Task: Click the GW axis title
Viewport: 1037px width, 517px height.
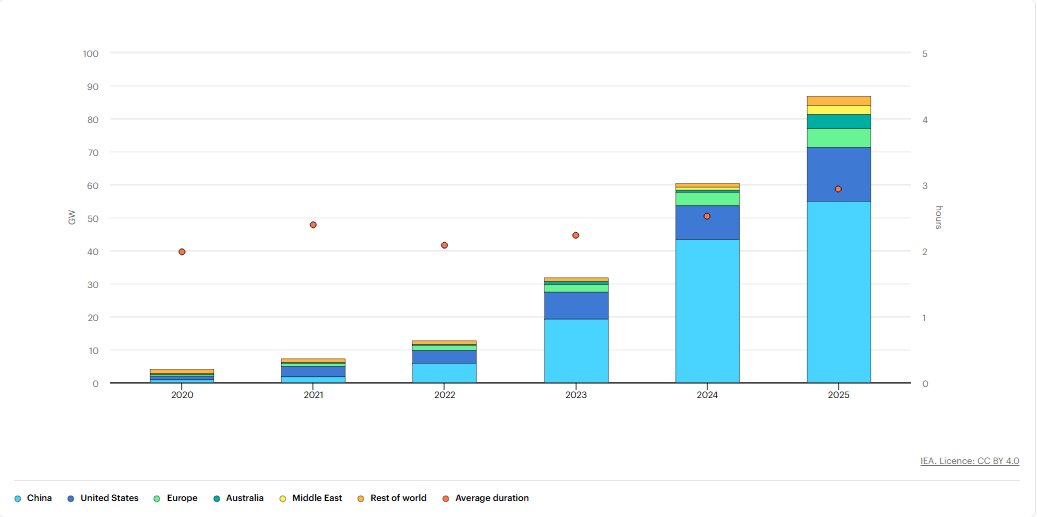Action: (x=72, y=217)
